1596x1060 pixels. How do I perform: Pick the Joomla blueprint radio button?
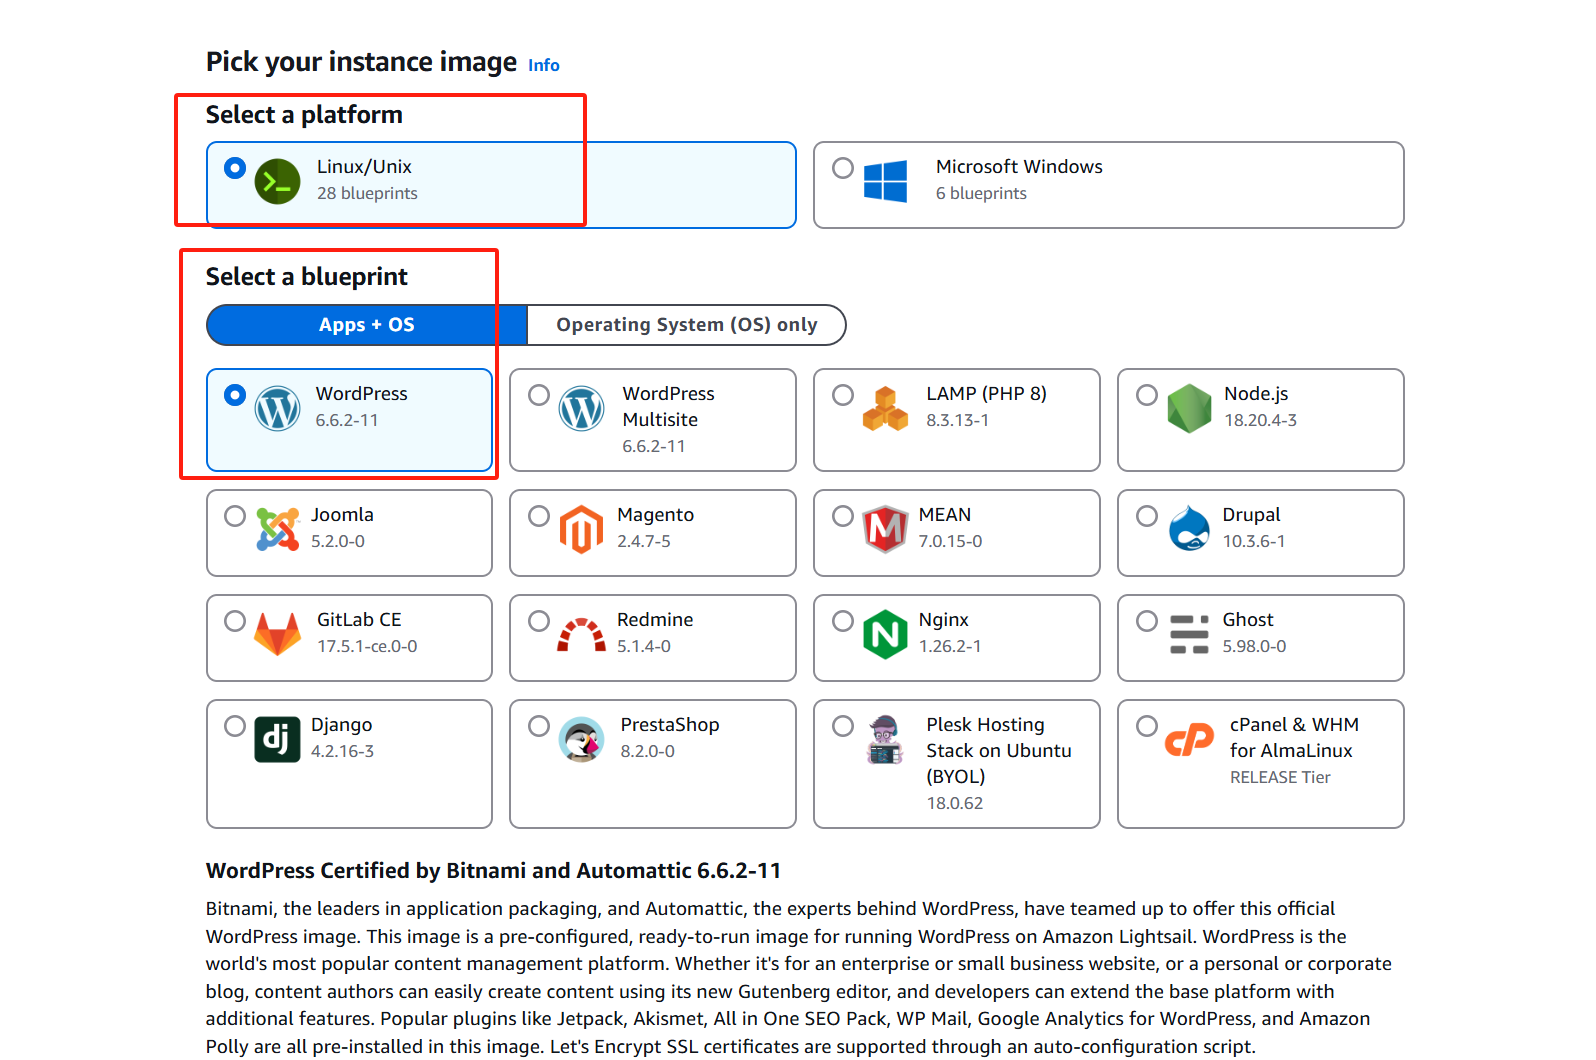(x=235, y=515)
